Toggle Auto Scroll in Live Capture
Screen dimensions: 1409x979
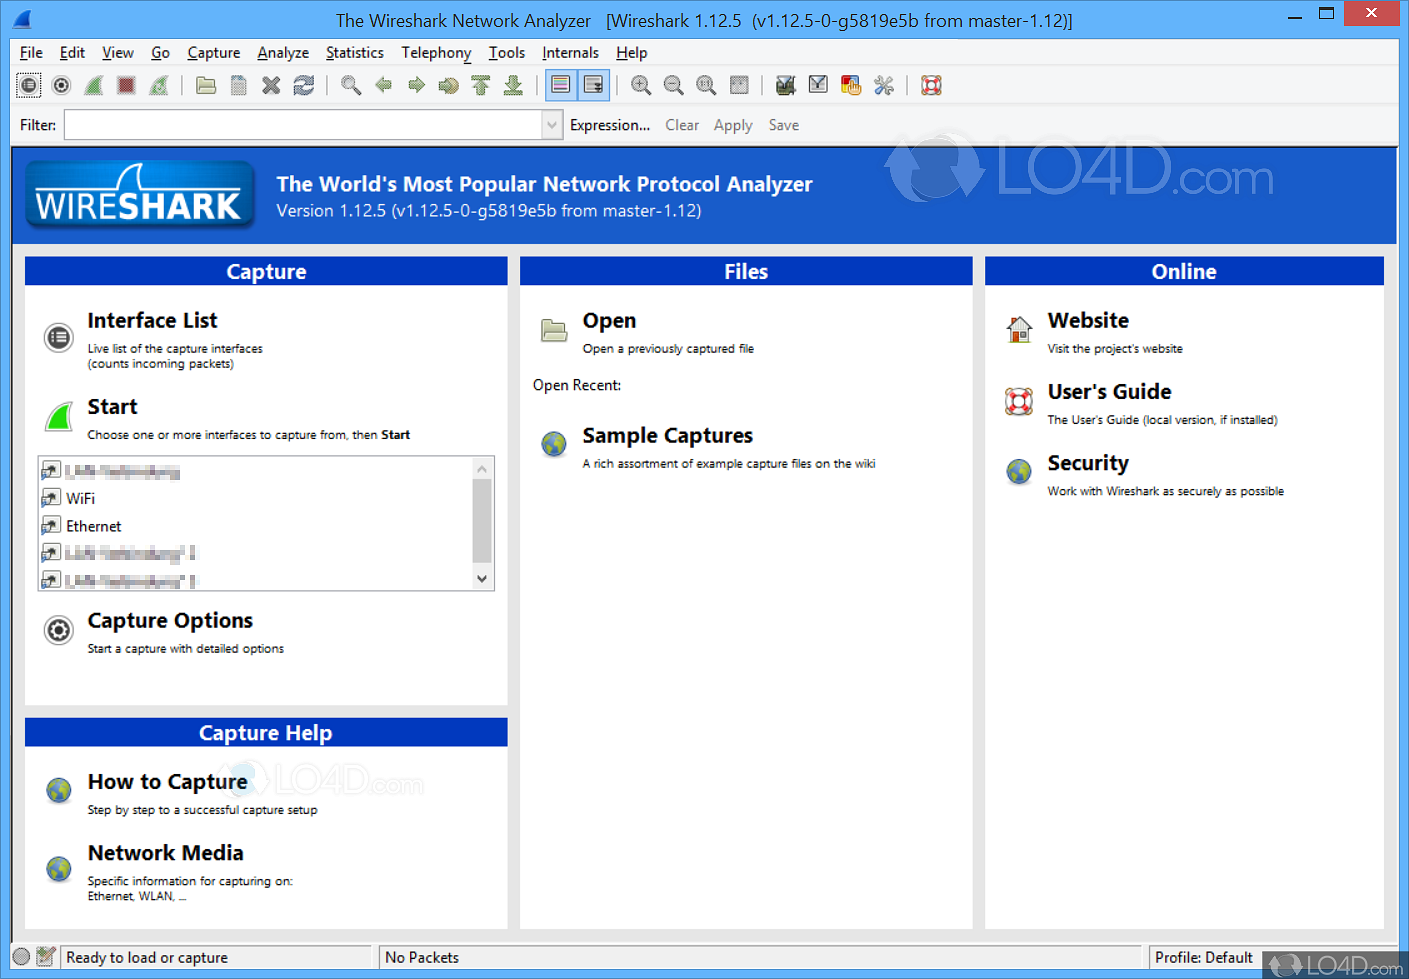click(x=594, y=85)
